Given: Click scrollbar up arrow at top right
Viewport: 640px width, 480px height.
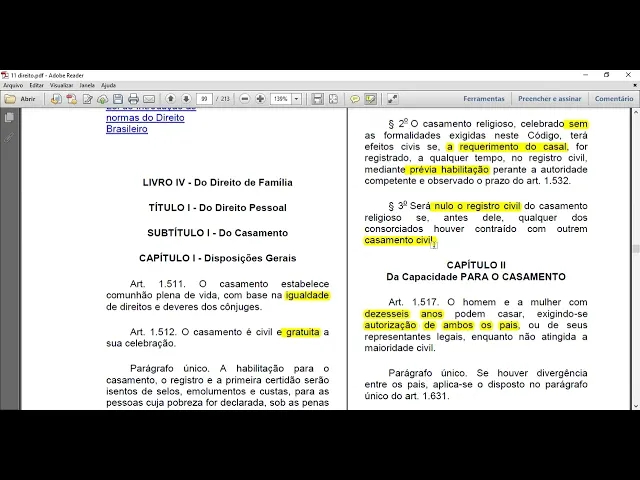Looking at the screenshot, I should pyautogui.click(x=636, y=112).
